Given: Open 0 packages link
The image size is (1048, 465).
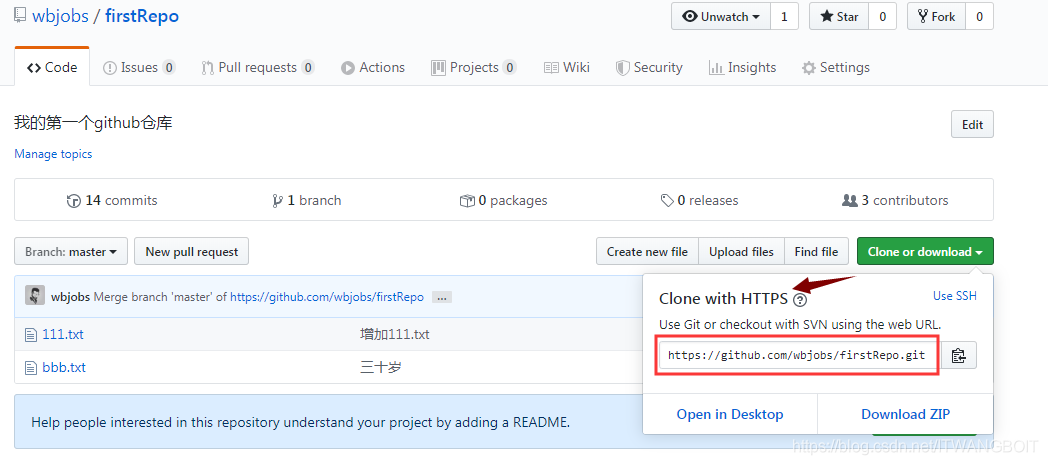Looking at the screenshot, I should pos(503,200).
